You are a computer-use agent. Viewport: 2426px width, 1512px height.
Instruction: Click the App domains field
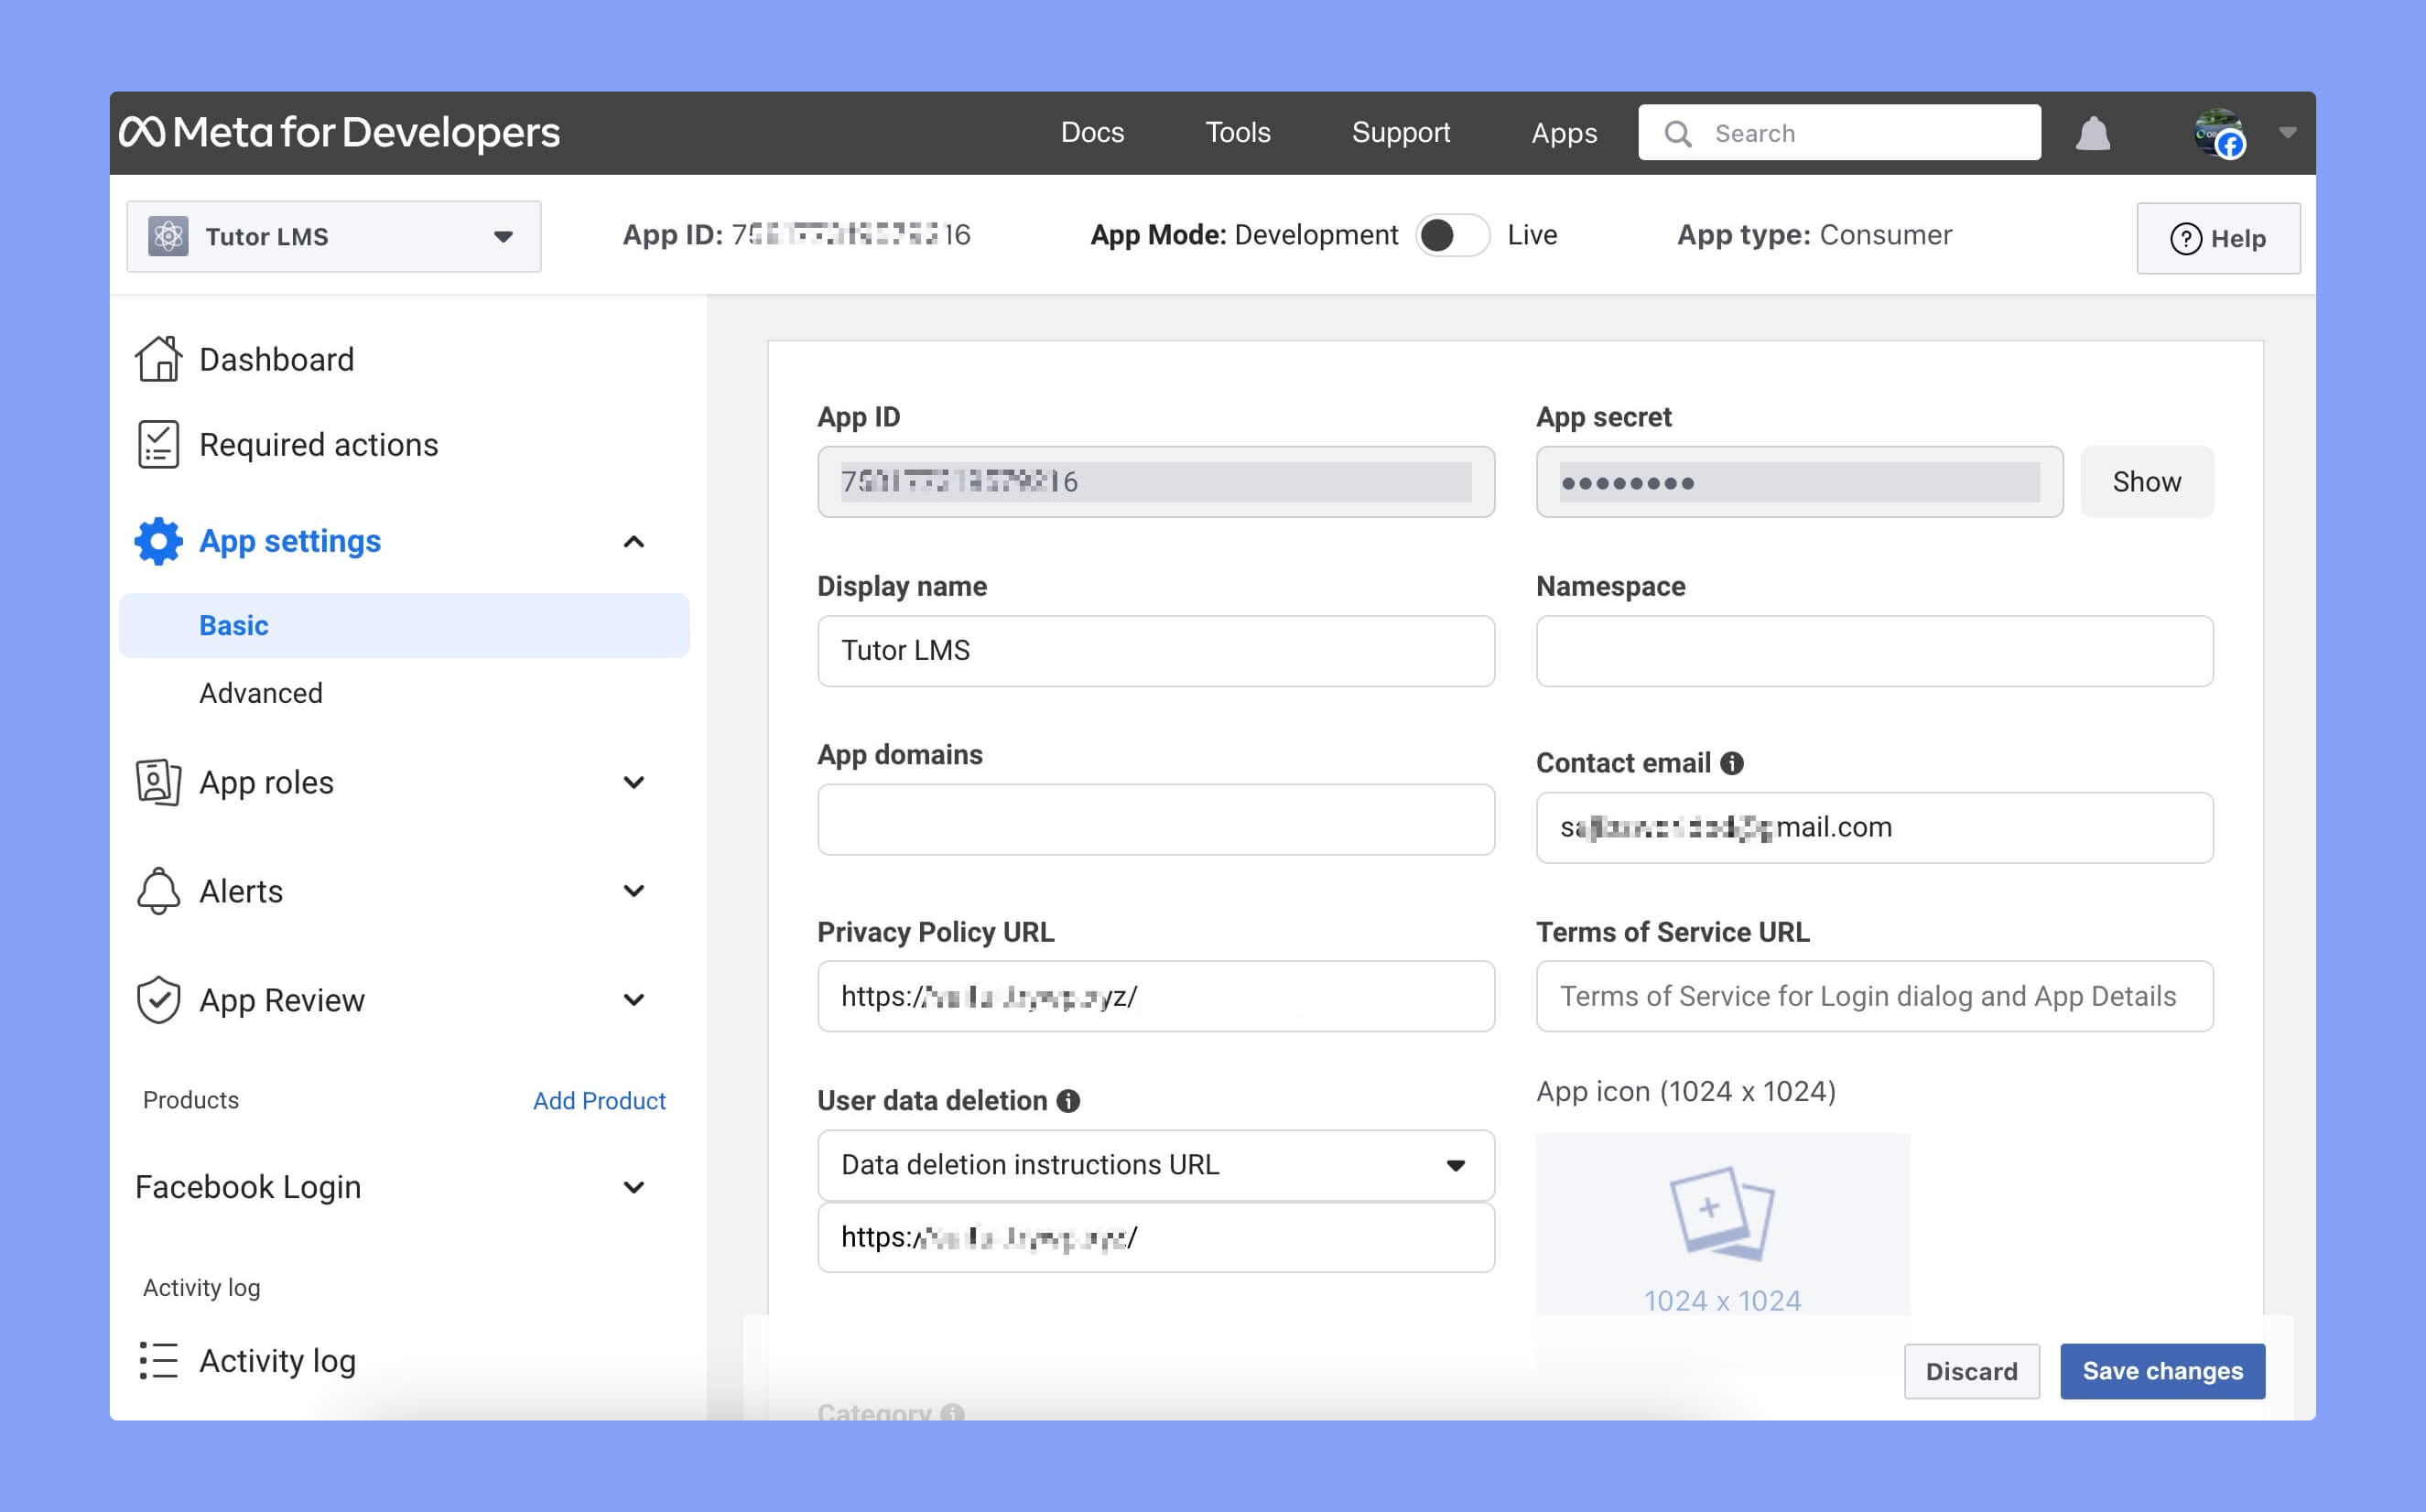(x=1156, y=820)
